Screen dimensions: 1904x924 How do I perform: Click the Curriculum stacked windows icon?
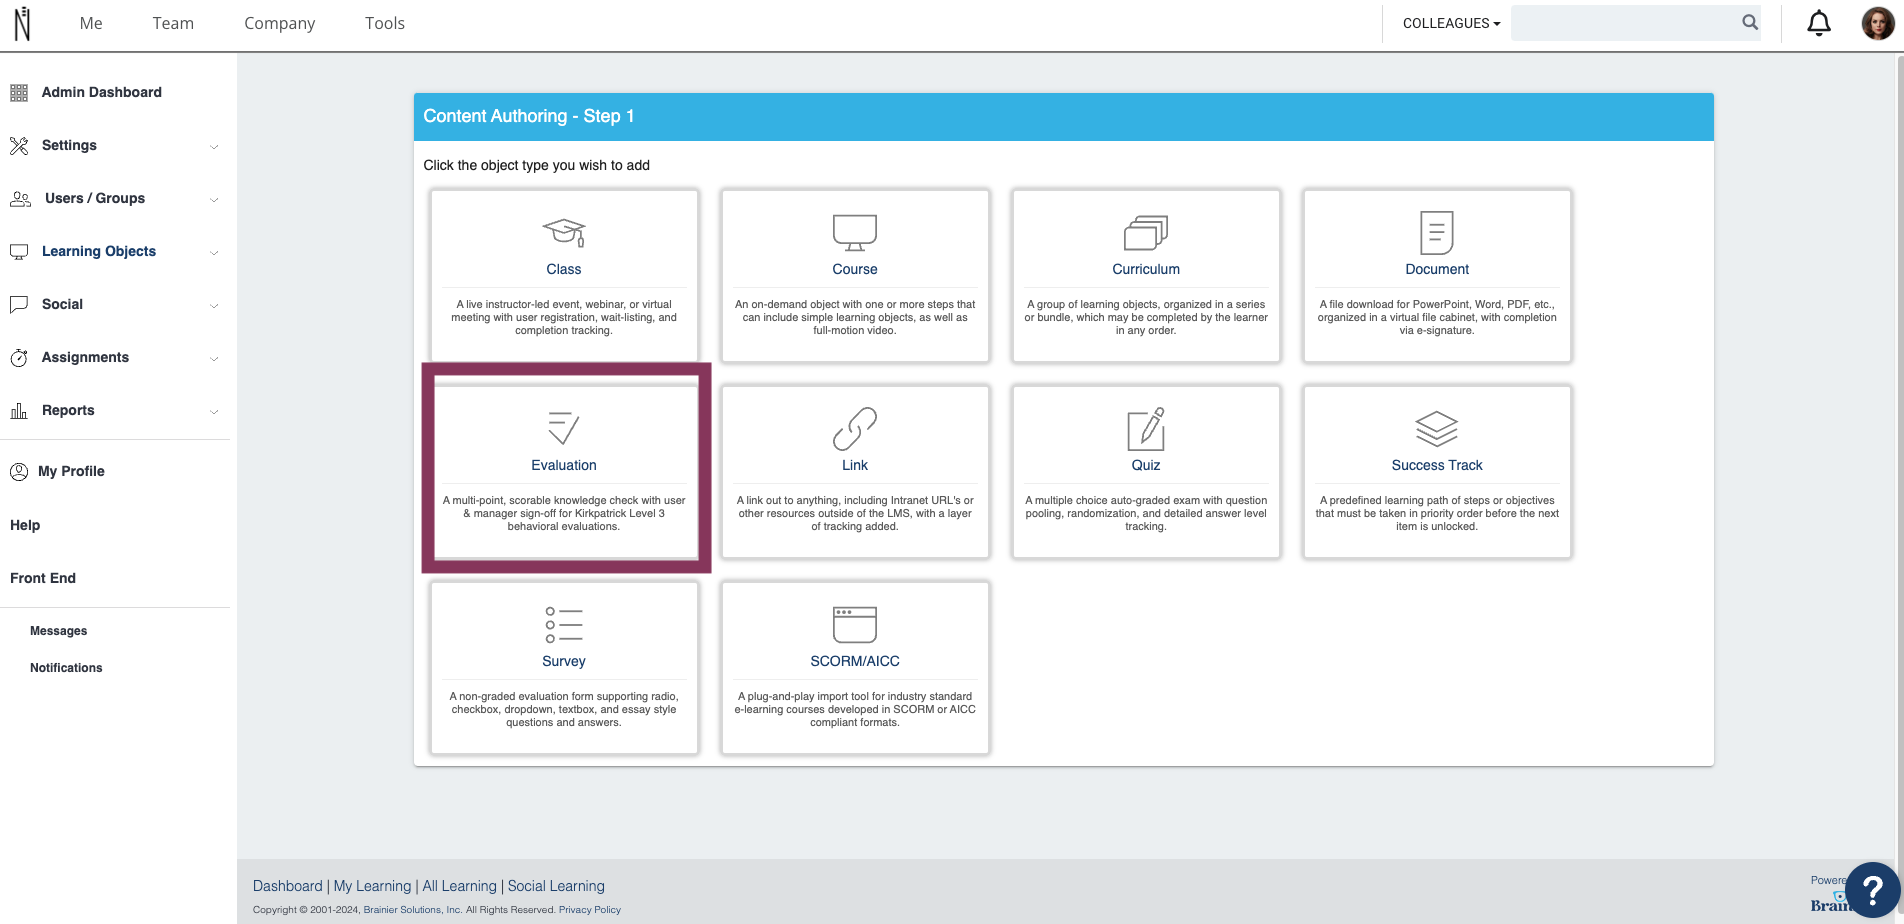(x=1146, y=232)
